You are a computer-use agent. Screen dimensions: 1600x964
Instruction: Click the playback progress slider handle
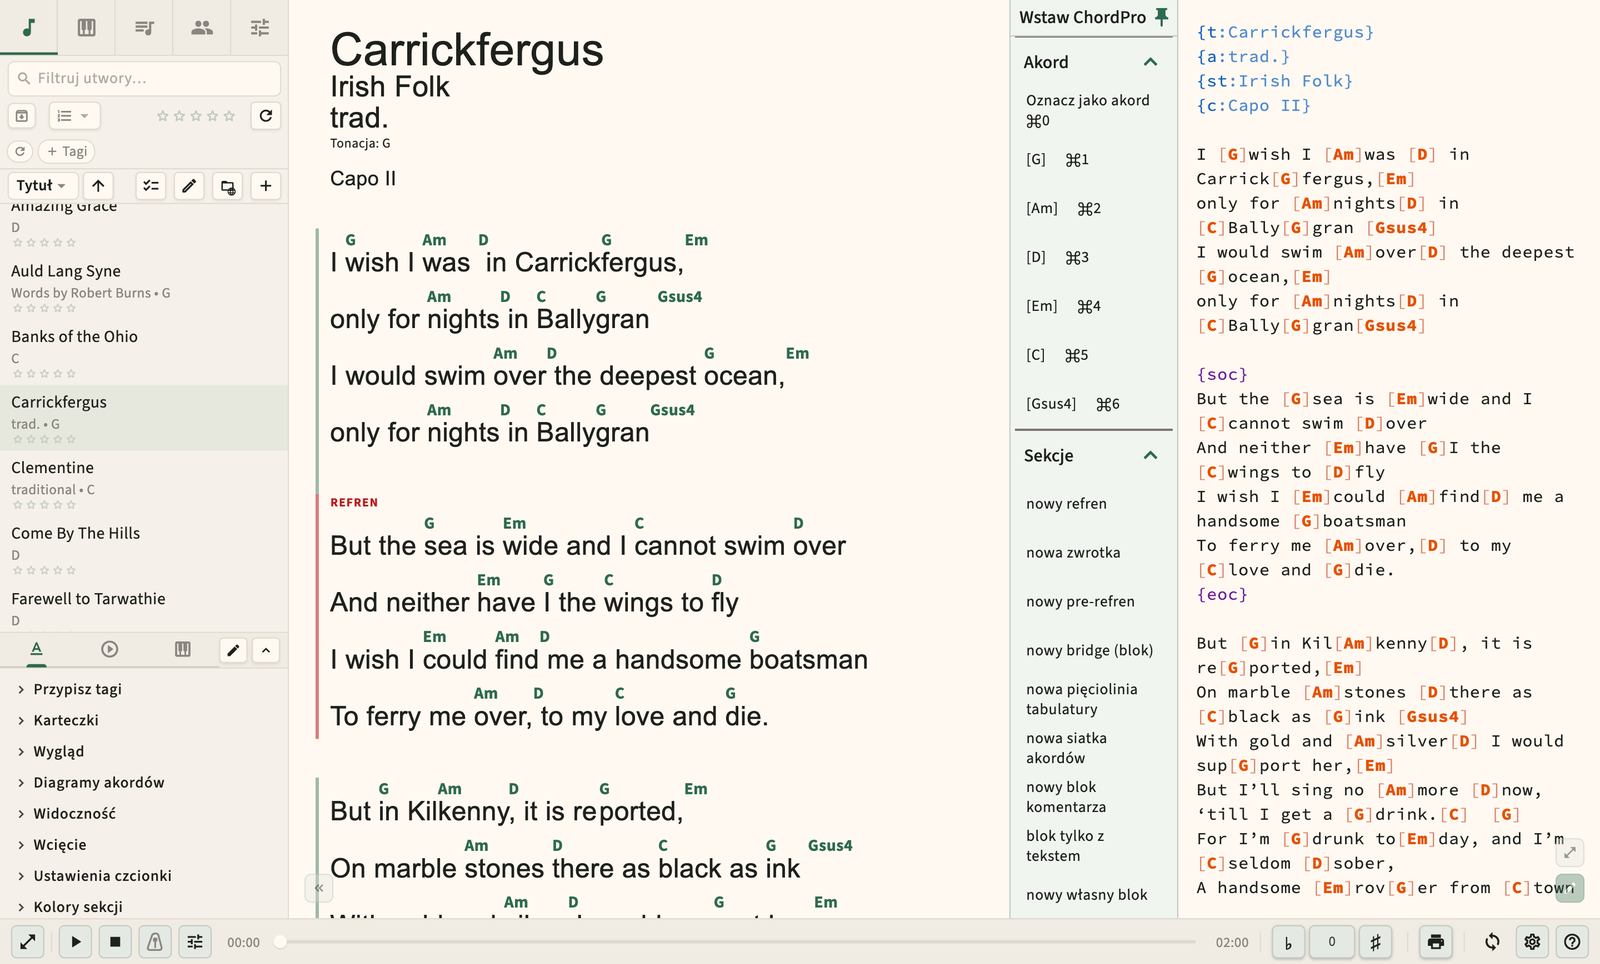click(281, 942)
